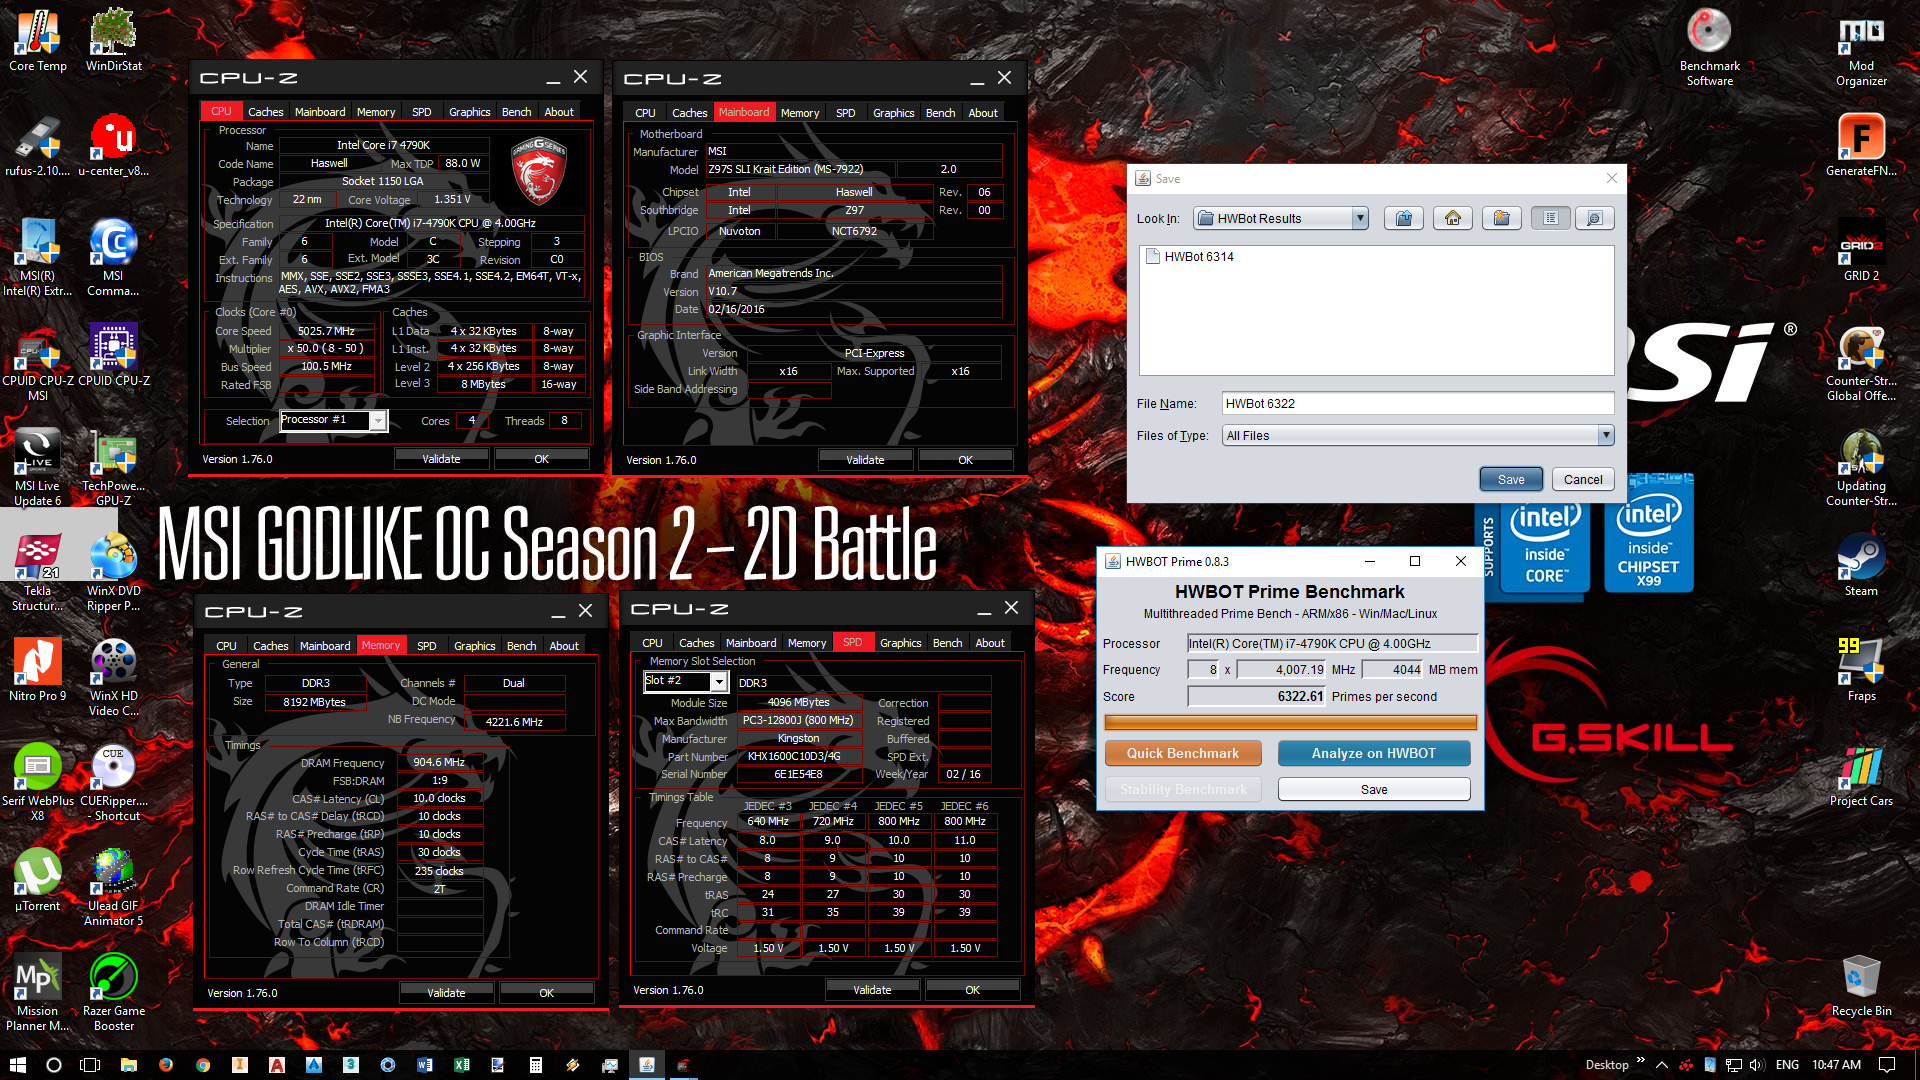Viewport: 1920px width, 1080px height.
Task: Click the Windows Start button
Action: [17, 1065]
